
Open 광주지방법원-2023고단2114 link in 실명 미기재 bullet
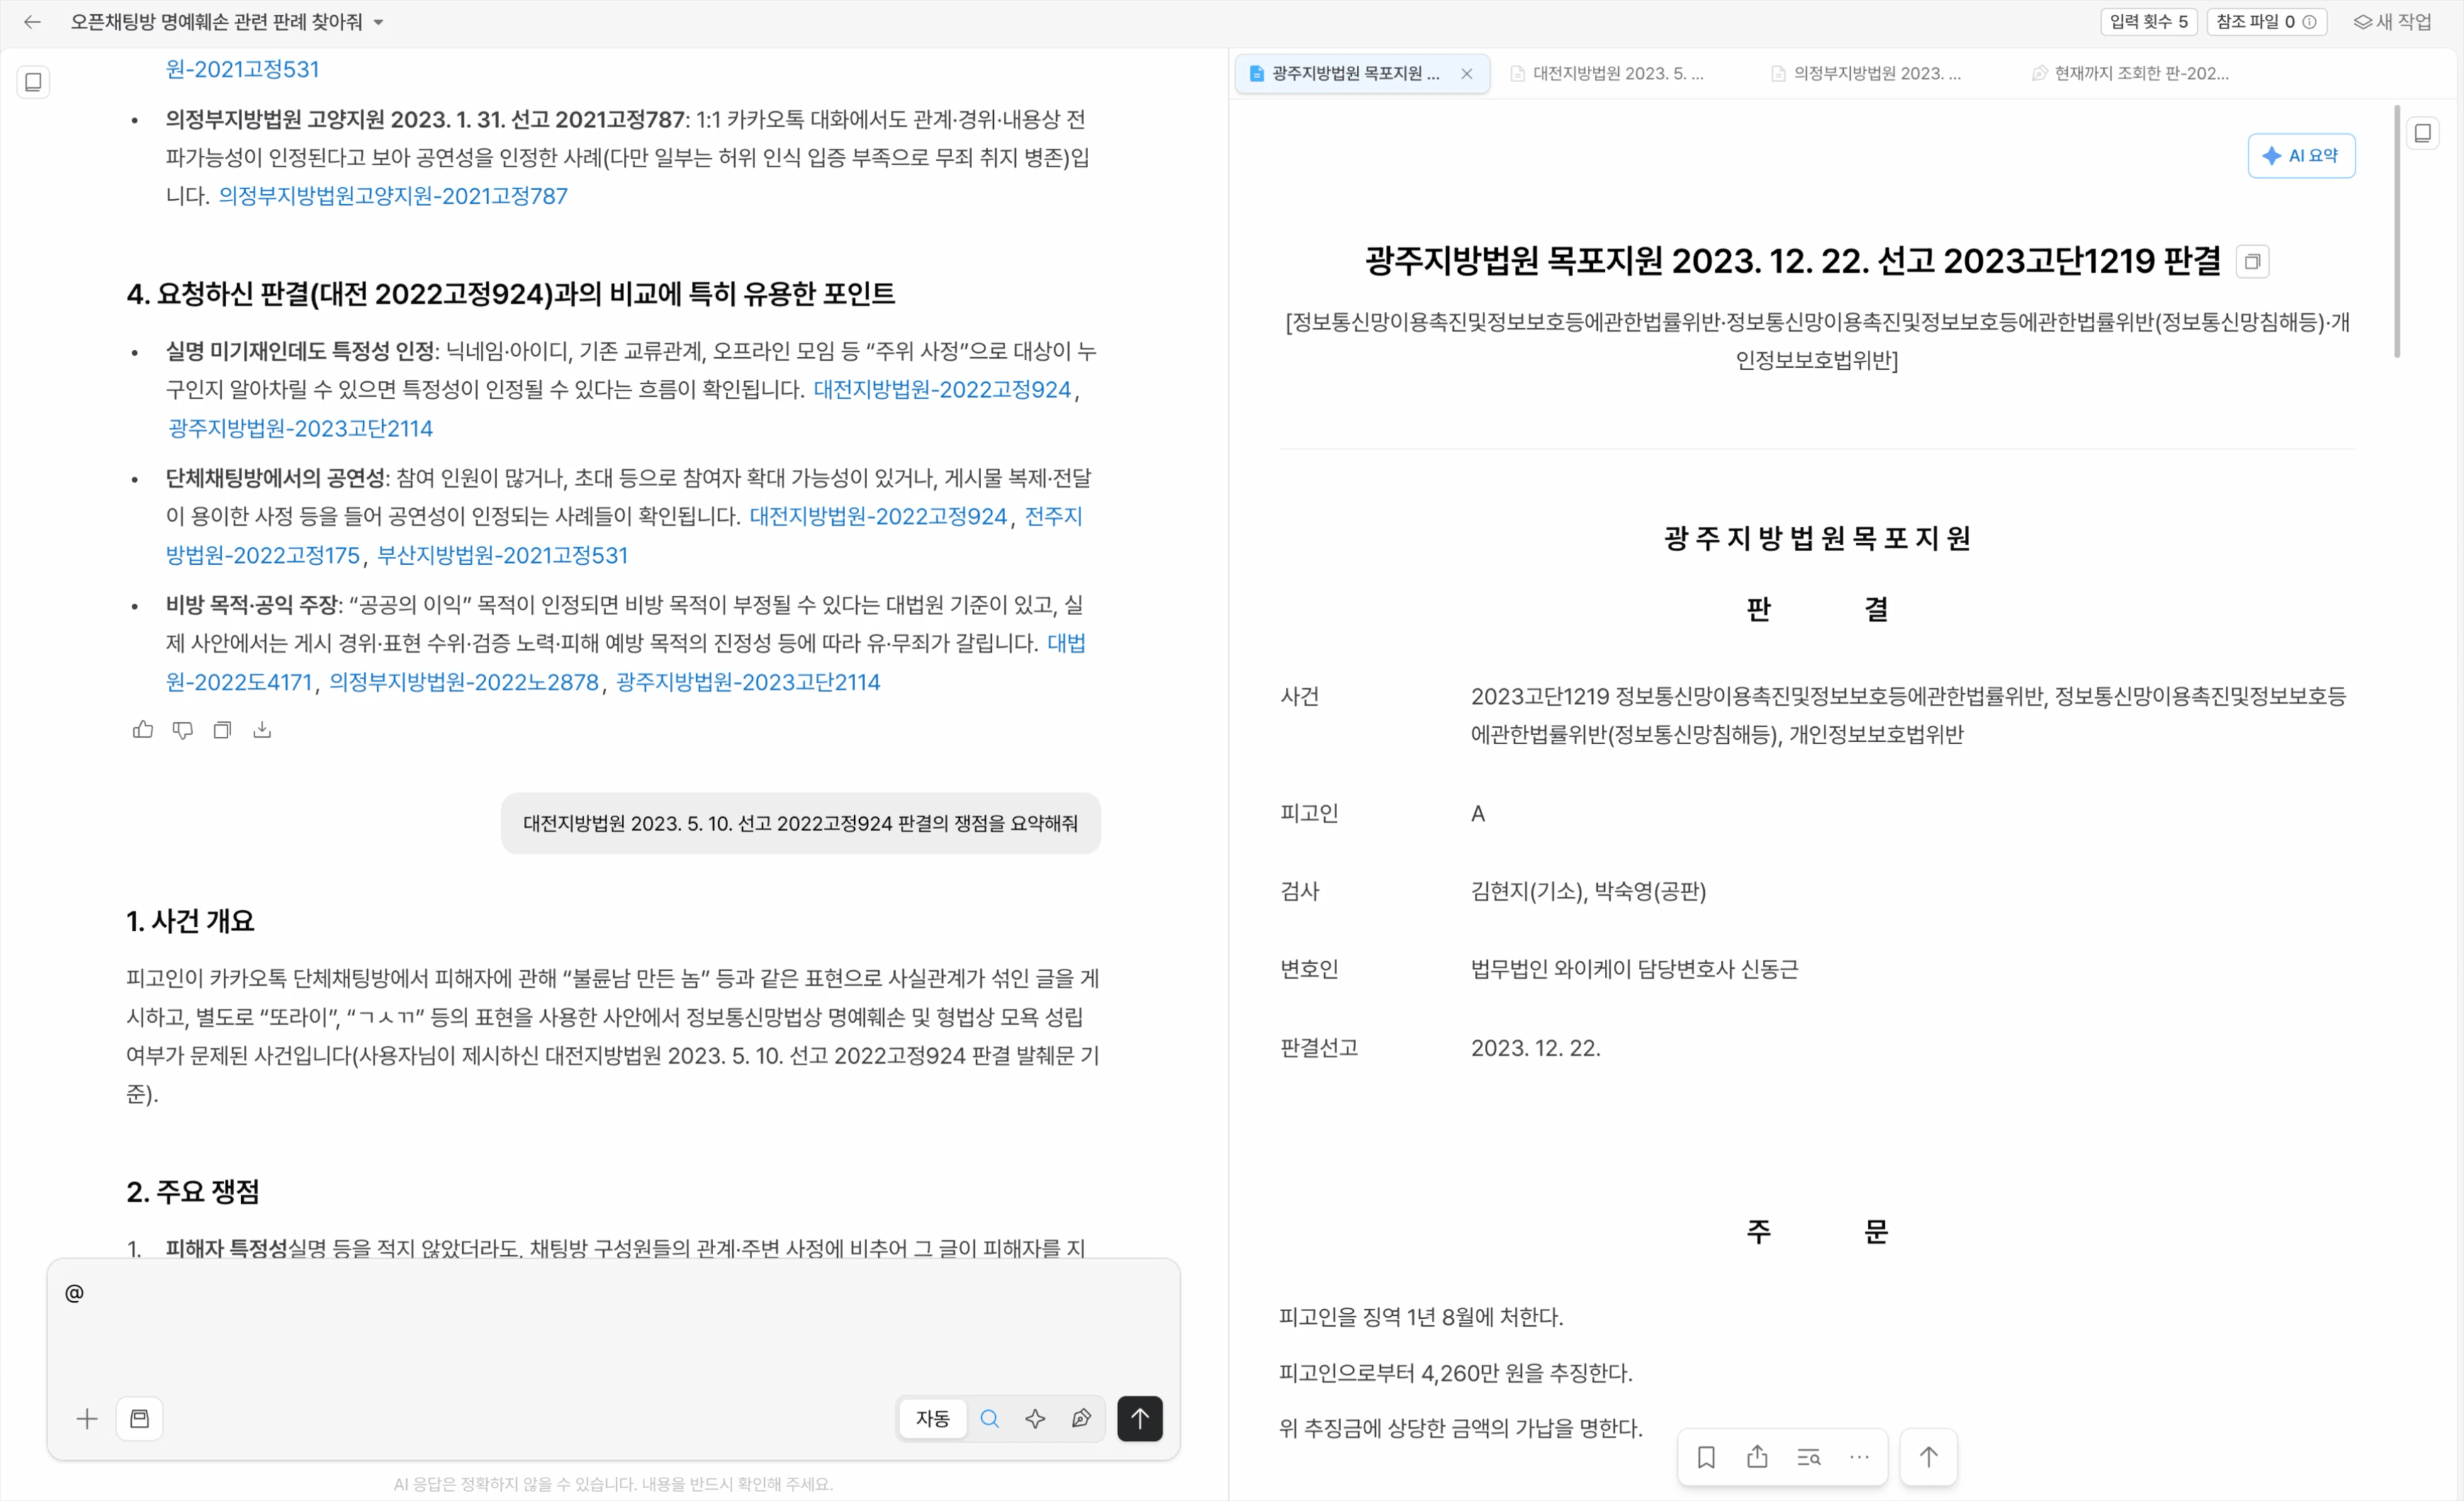(x=300, y=428)
